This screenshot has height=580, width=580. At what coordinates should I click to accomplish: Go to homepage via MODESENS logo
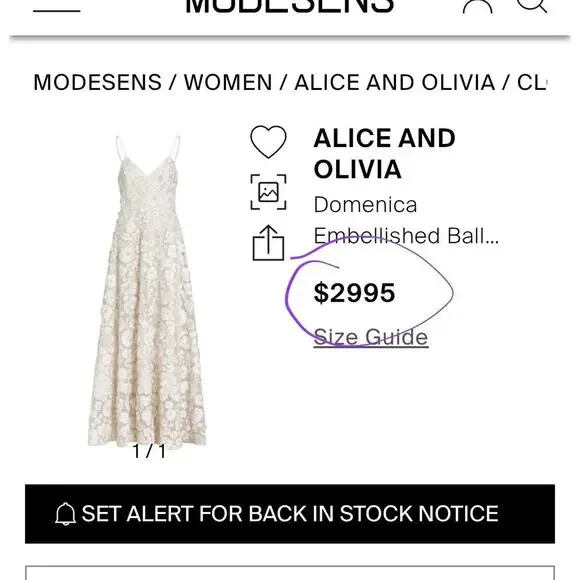coord(290,7)
